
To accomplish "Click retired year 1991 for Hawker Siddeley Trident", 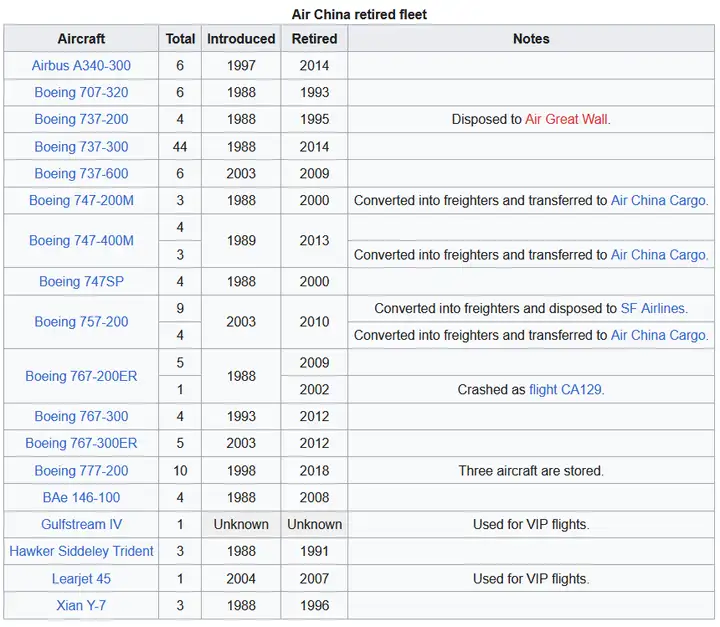I will pyautogui.click(x=315, y=551).
